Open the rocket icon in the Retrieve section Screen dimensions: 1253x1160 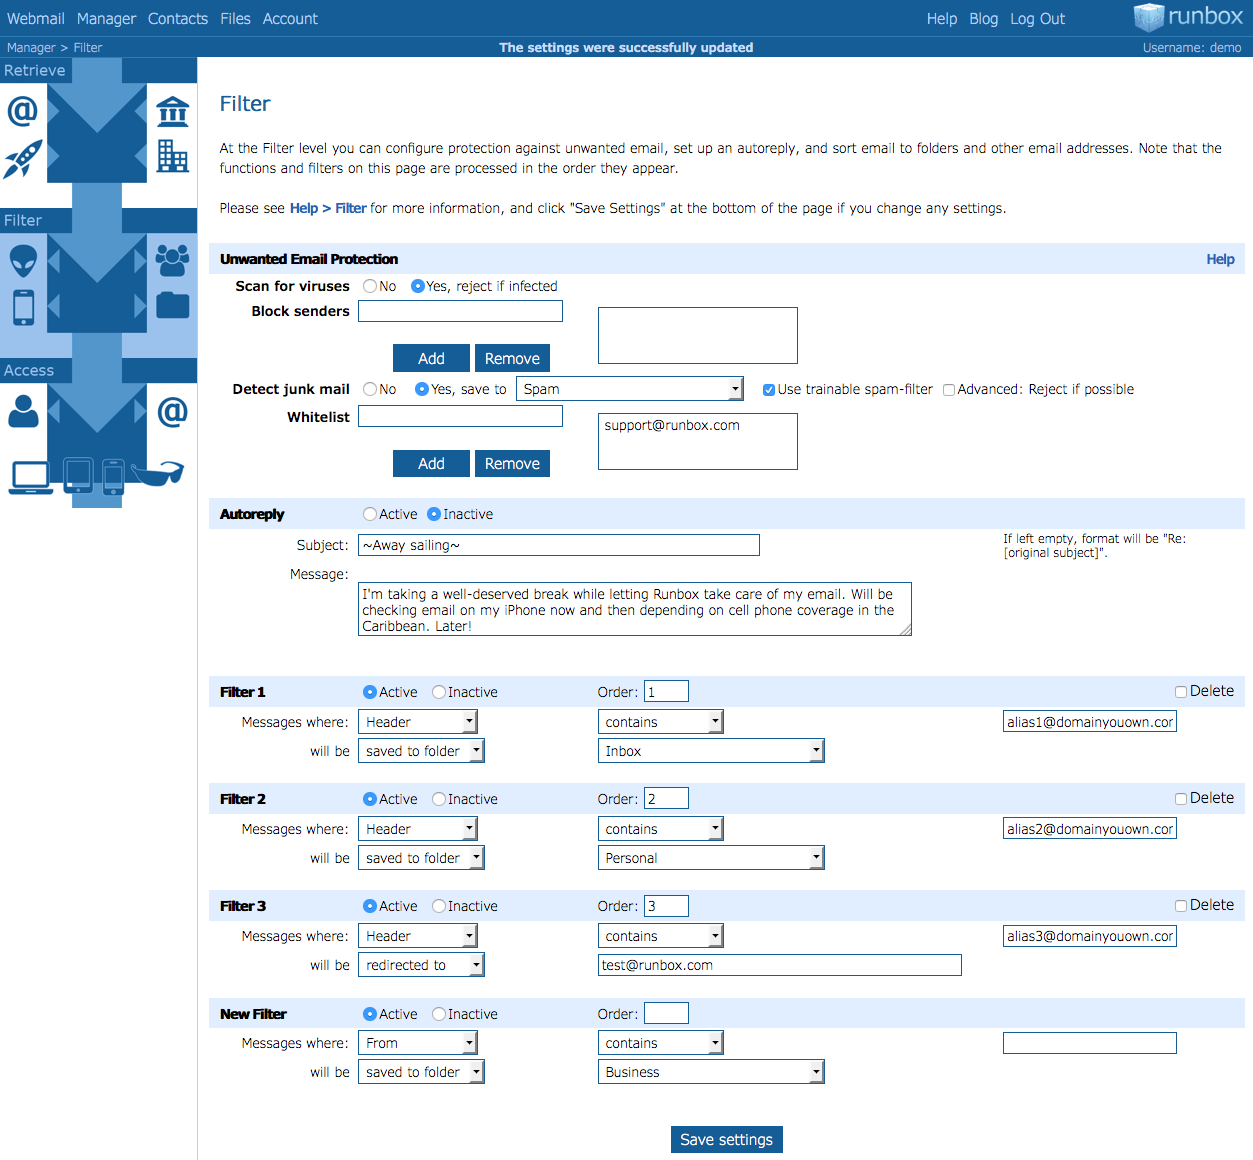point(23,158)
